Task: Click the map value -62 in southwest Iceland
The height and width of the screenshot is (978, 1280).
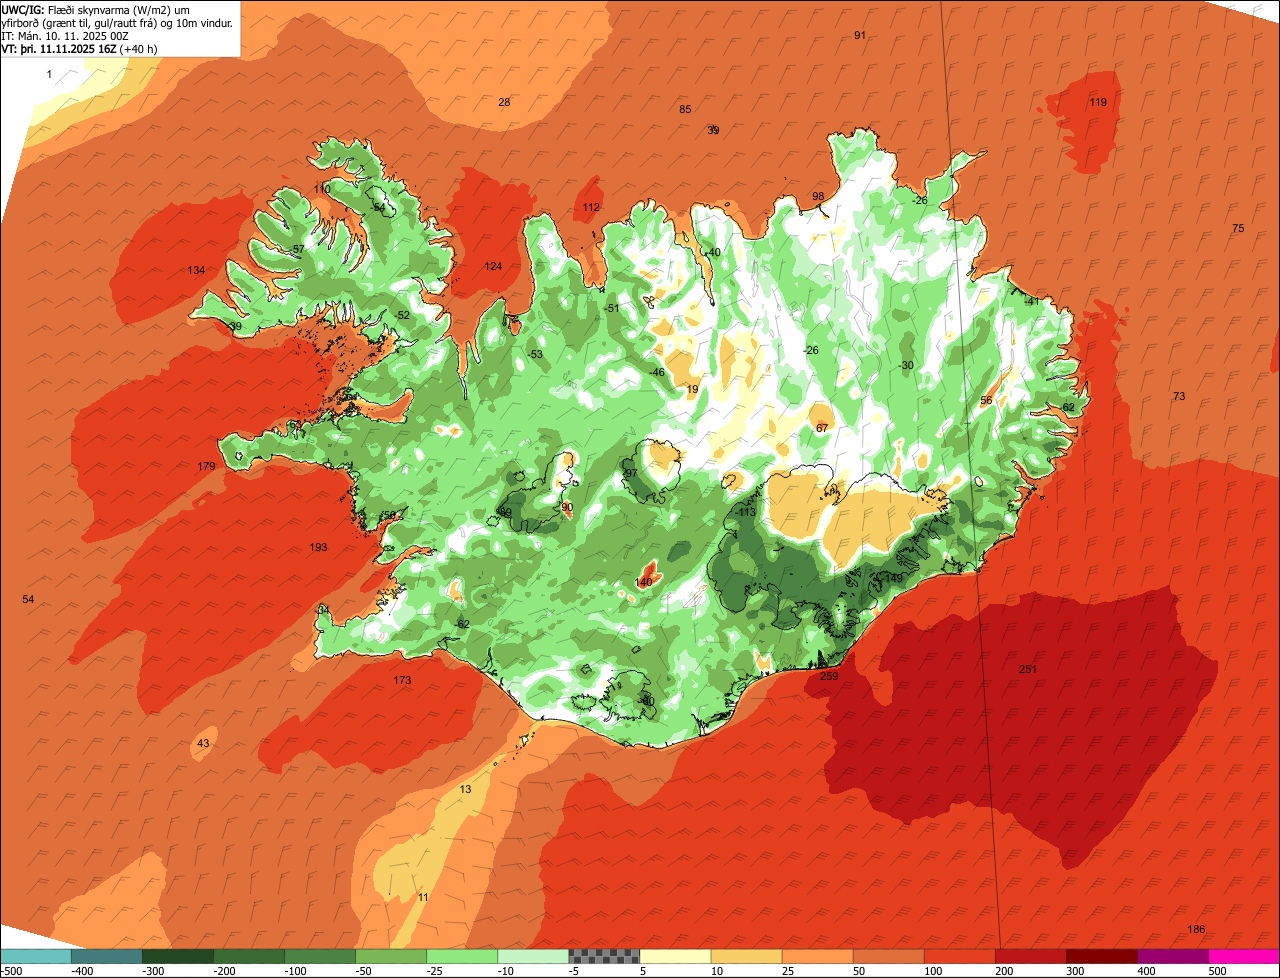Action: [461, 624]
